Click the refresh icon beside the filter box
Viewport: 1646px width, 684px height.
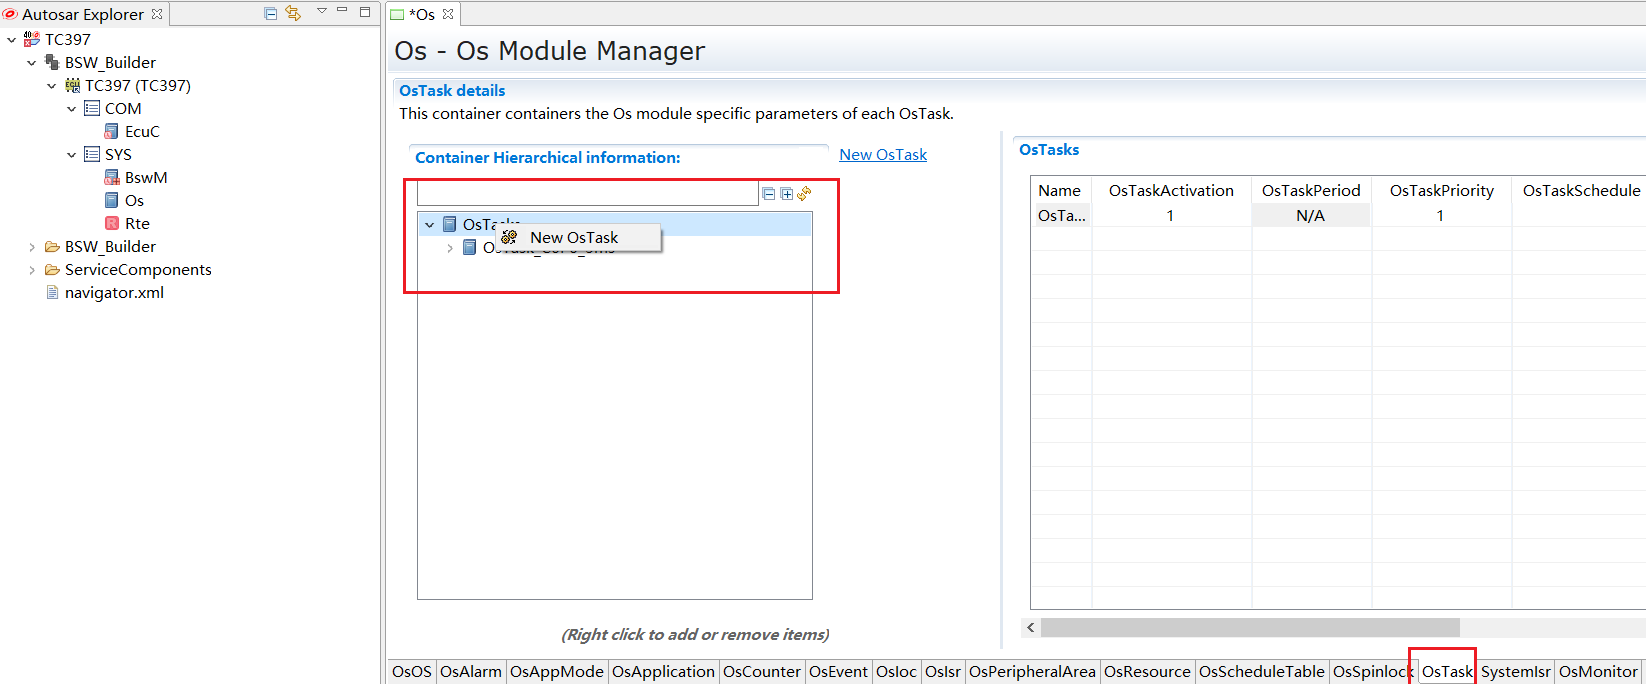coord(804,193)
